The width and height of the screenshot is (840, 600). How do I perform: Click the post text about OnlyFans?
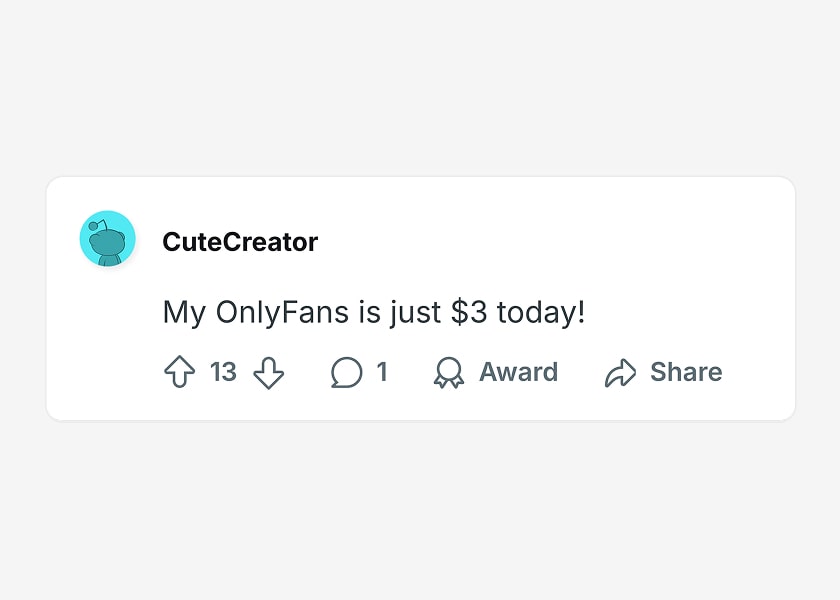(x=373, y=313)
